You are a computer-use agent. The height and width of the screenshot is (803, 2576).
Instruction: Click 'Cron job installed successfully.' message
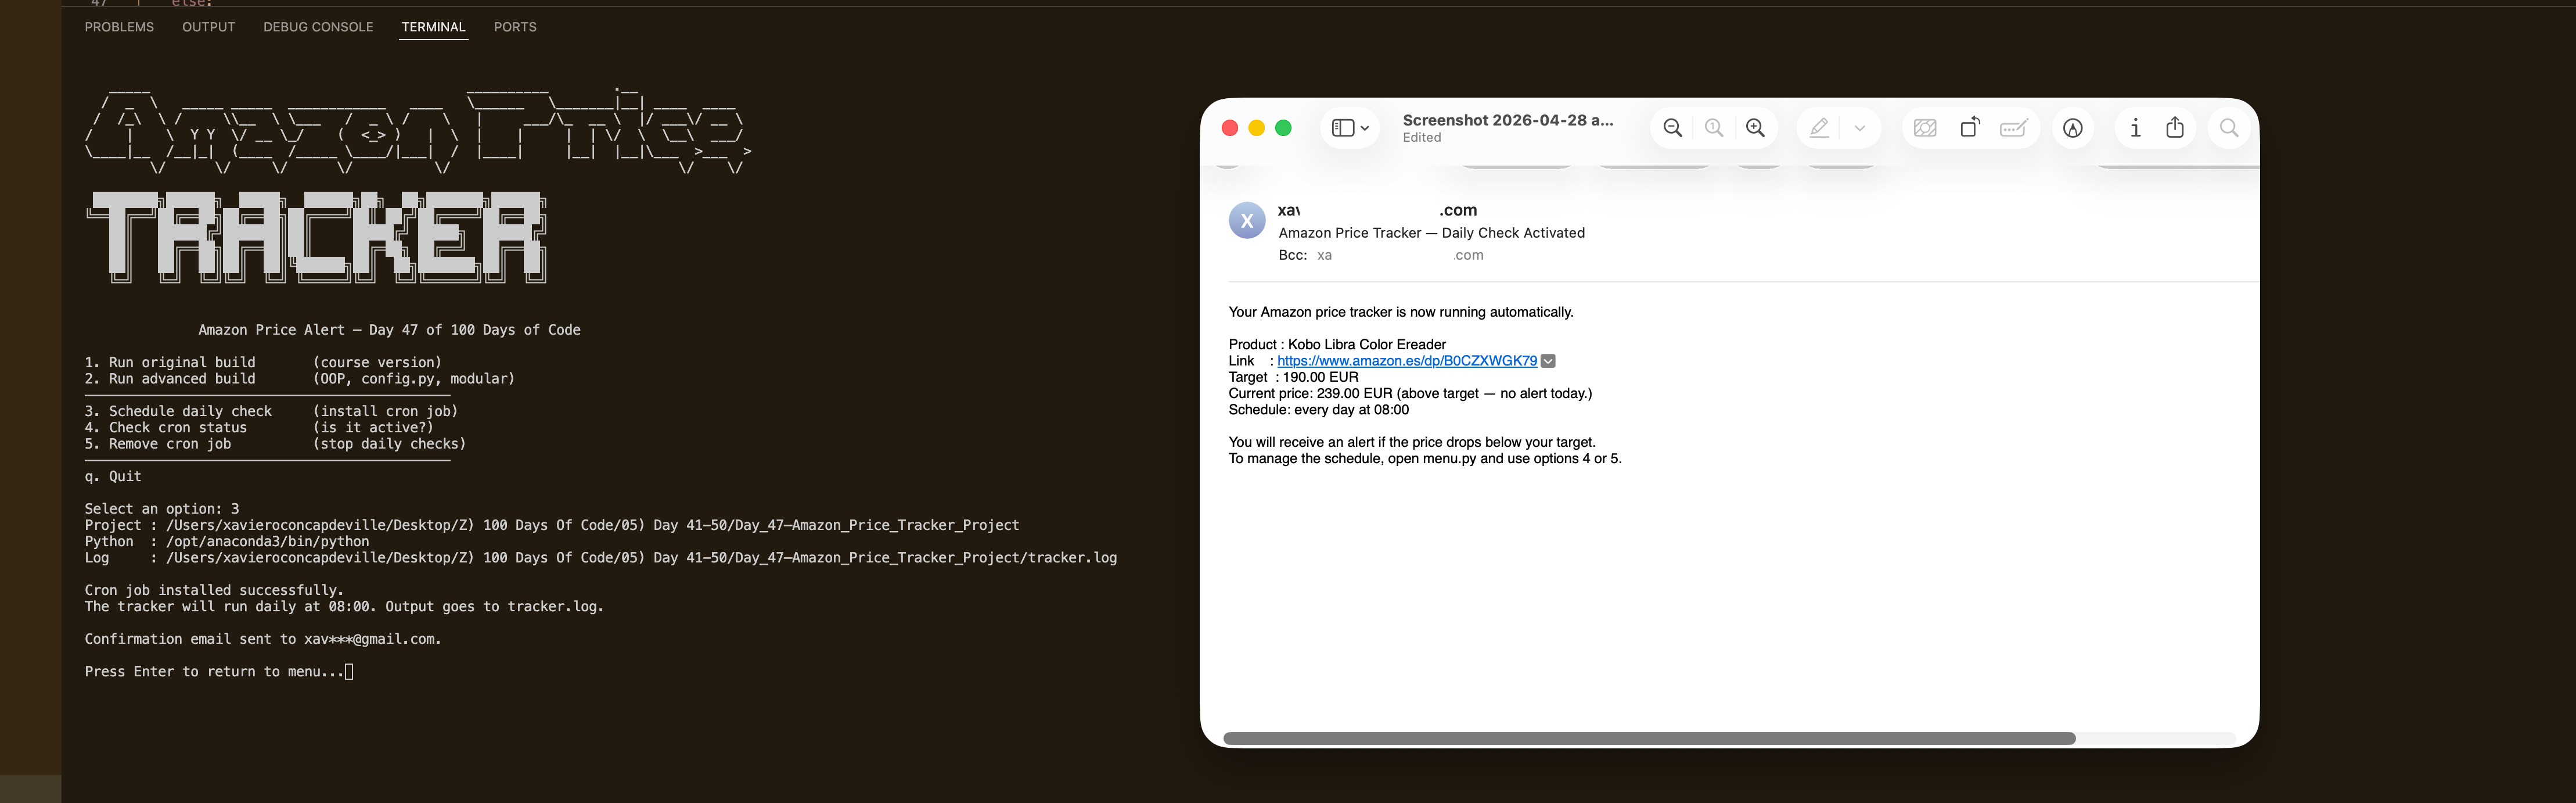tap(214, 590)
